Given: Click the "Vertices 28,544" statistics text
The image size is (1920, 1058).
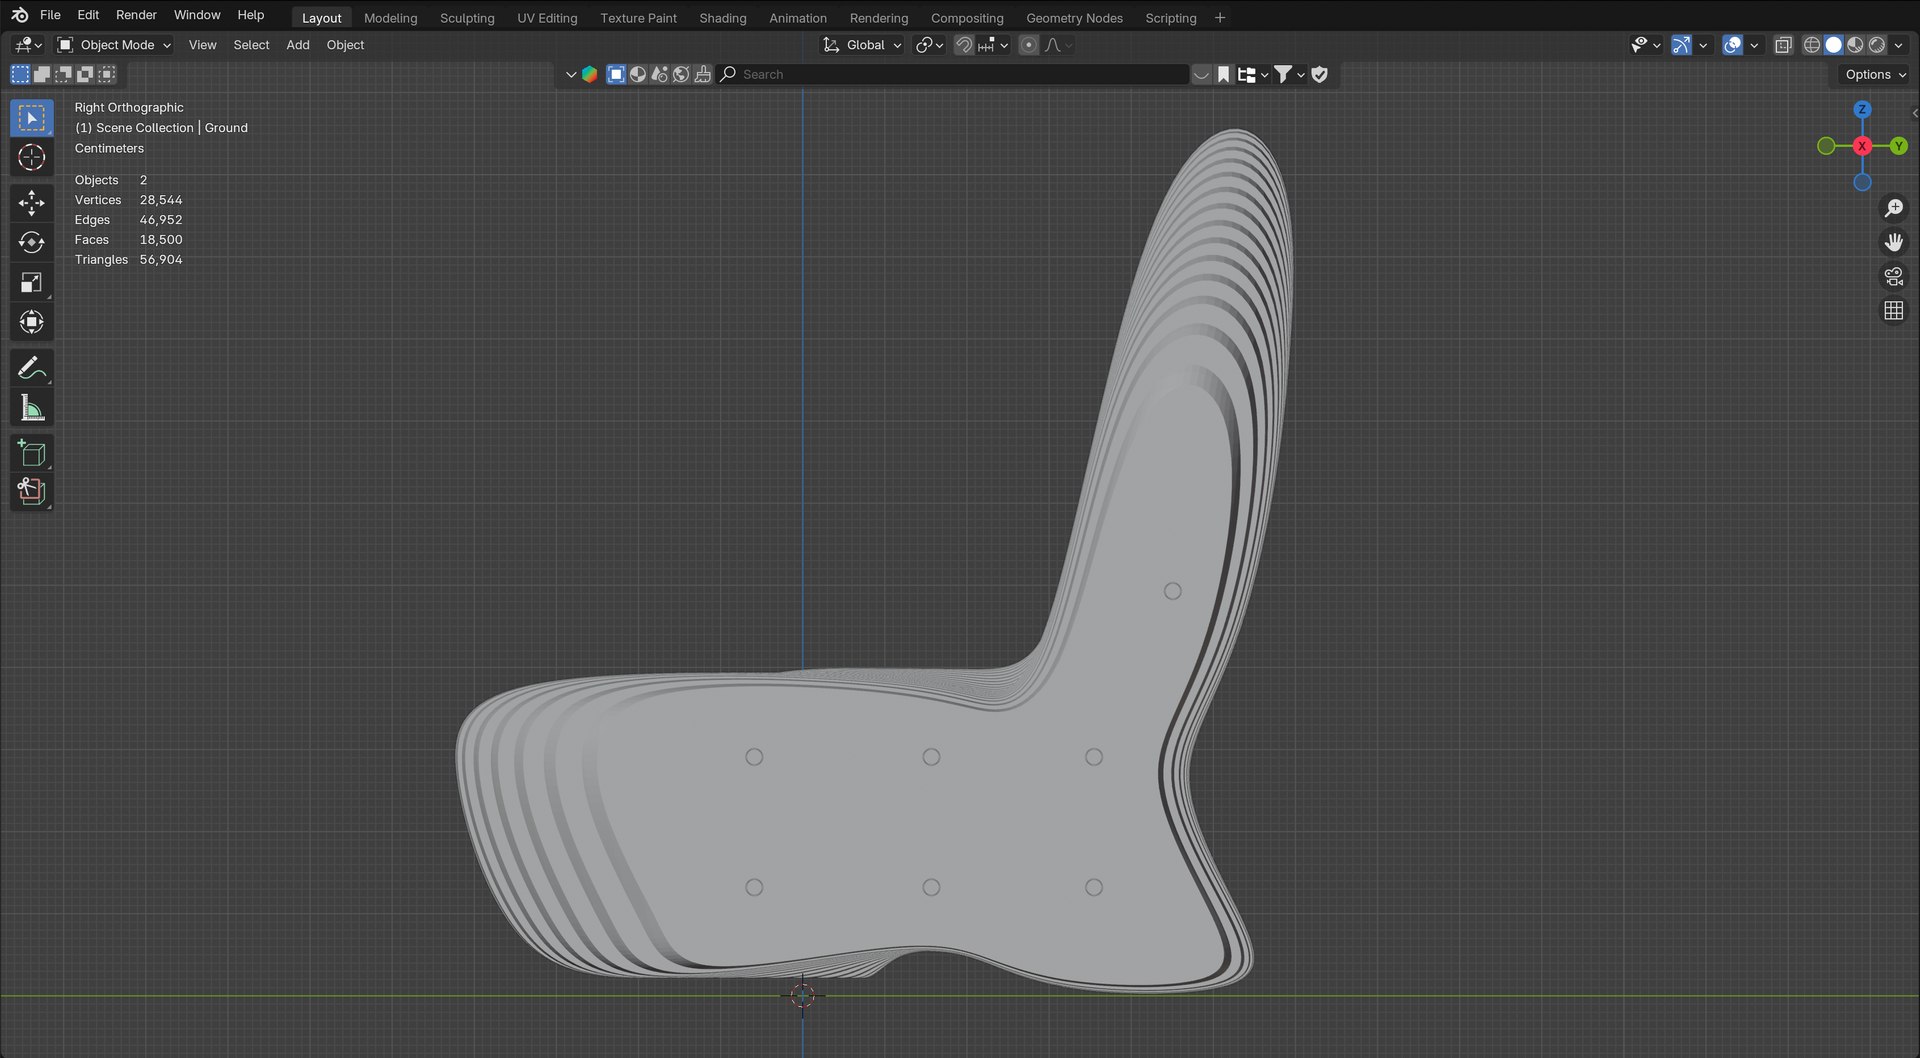Looking at the screenshot, I should coord(128,200).
